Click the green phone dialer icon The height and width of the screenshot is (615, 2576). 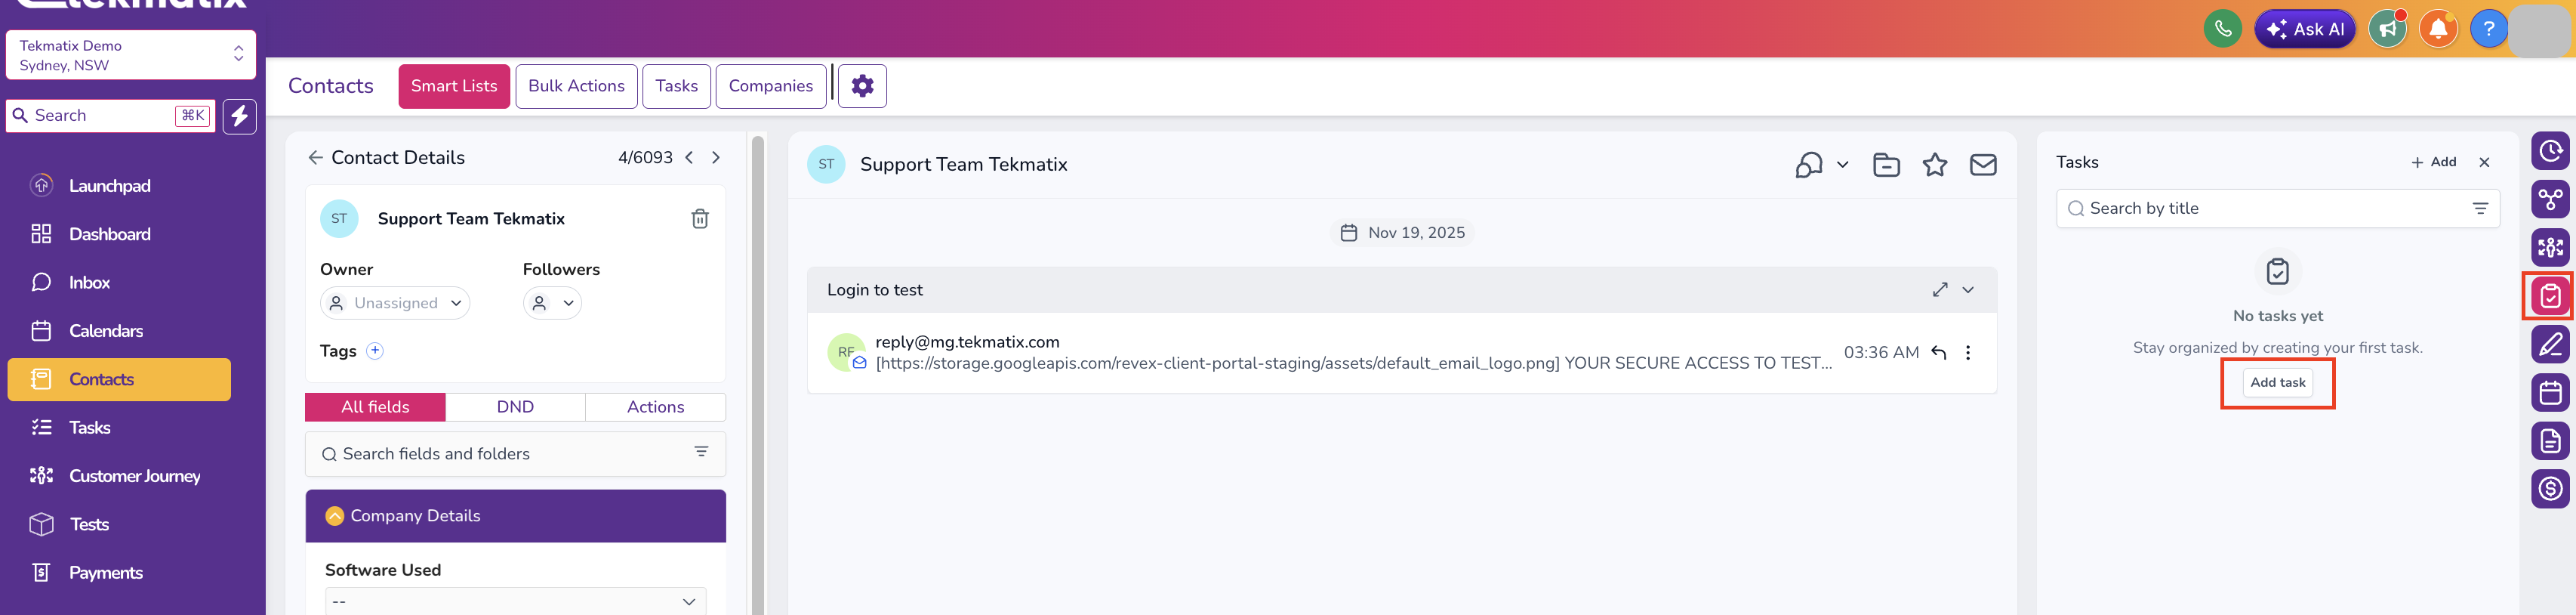2222,29
